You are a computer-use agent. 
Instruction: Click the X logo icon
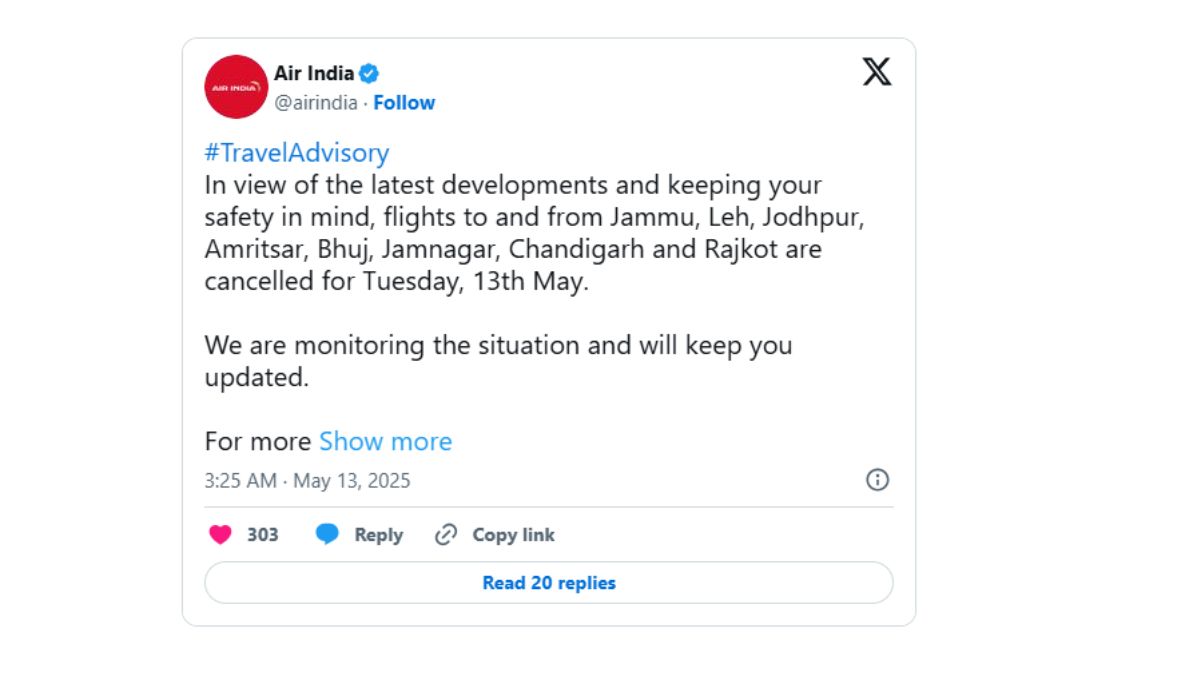coord(877,72)
